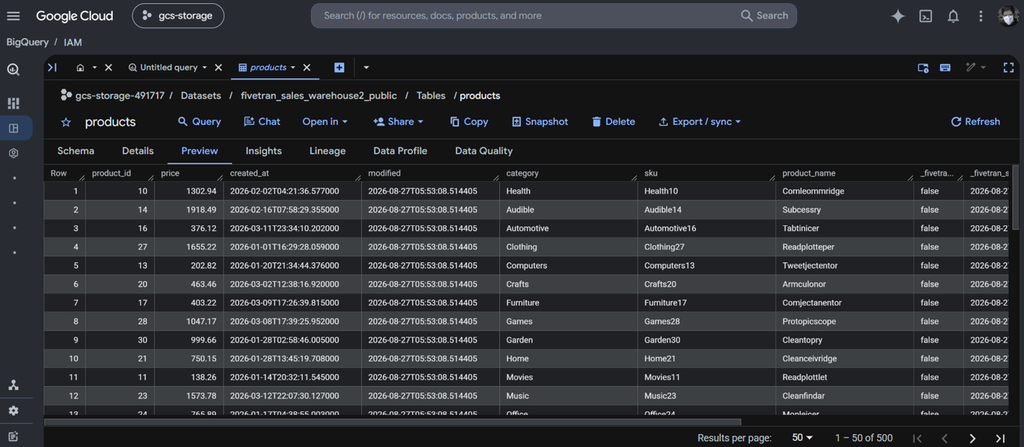
Task: Open Gemini AI assistant sparkle icon
Action: (898, 16)
